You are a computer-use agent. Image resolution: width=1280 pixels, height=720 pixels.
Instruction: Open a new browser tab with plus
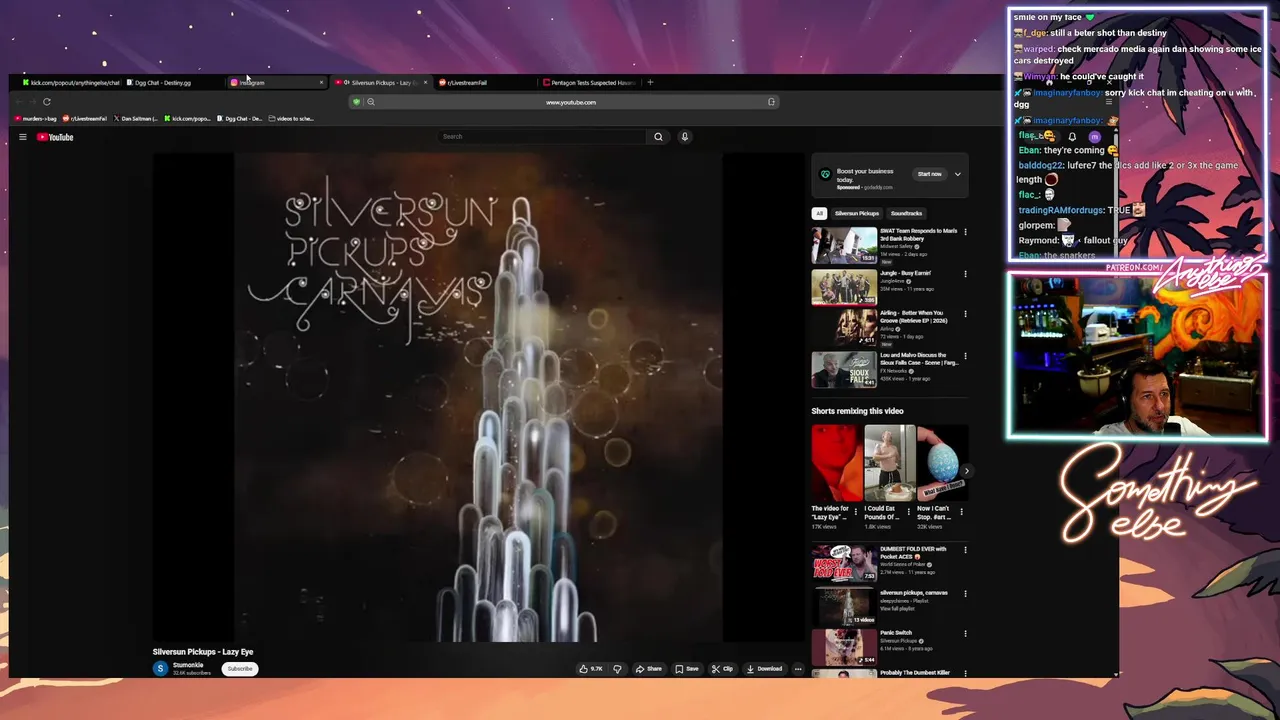tap(650, 82)
